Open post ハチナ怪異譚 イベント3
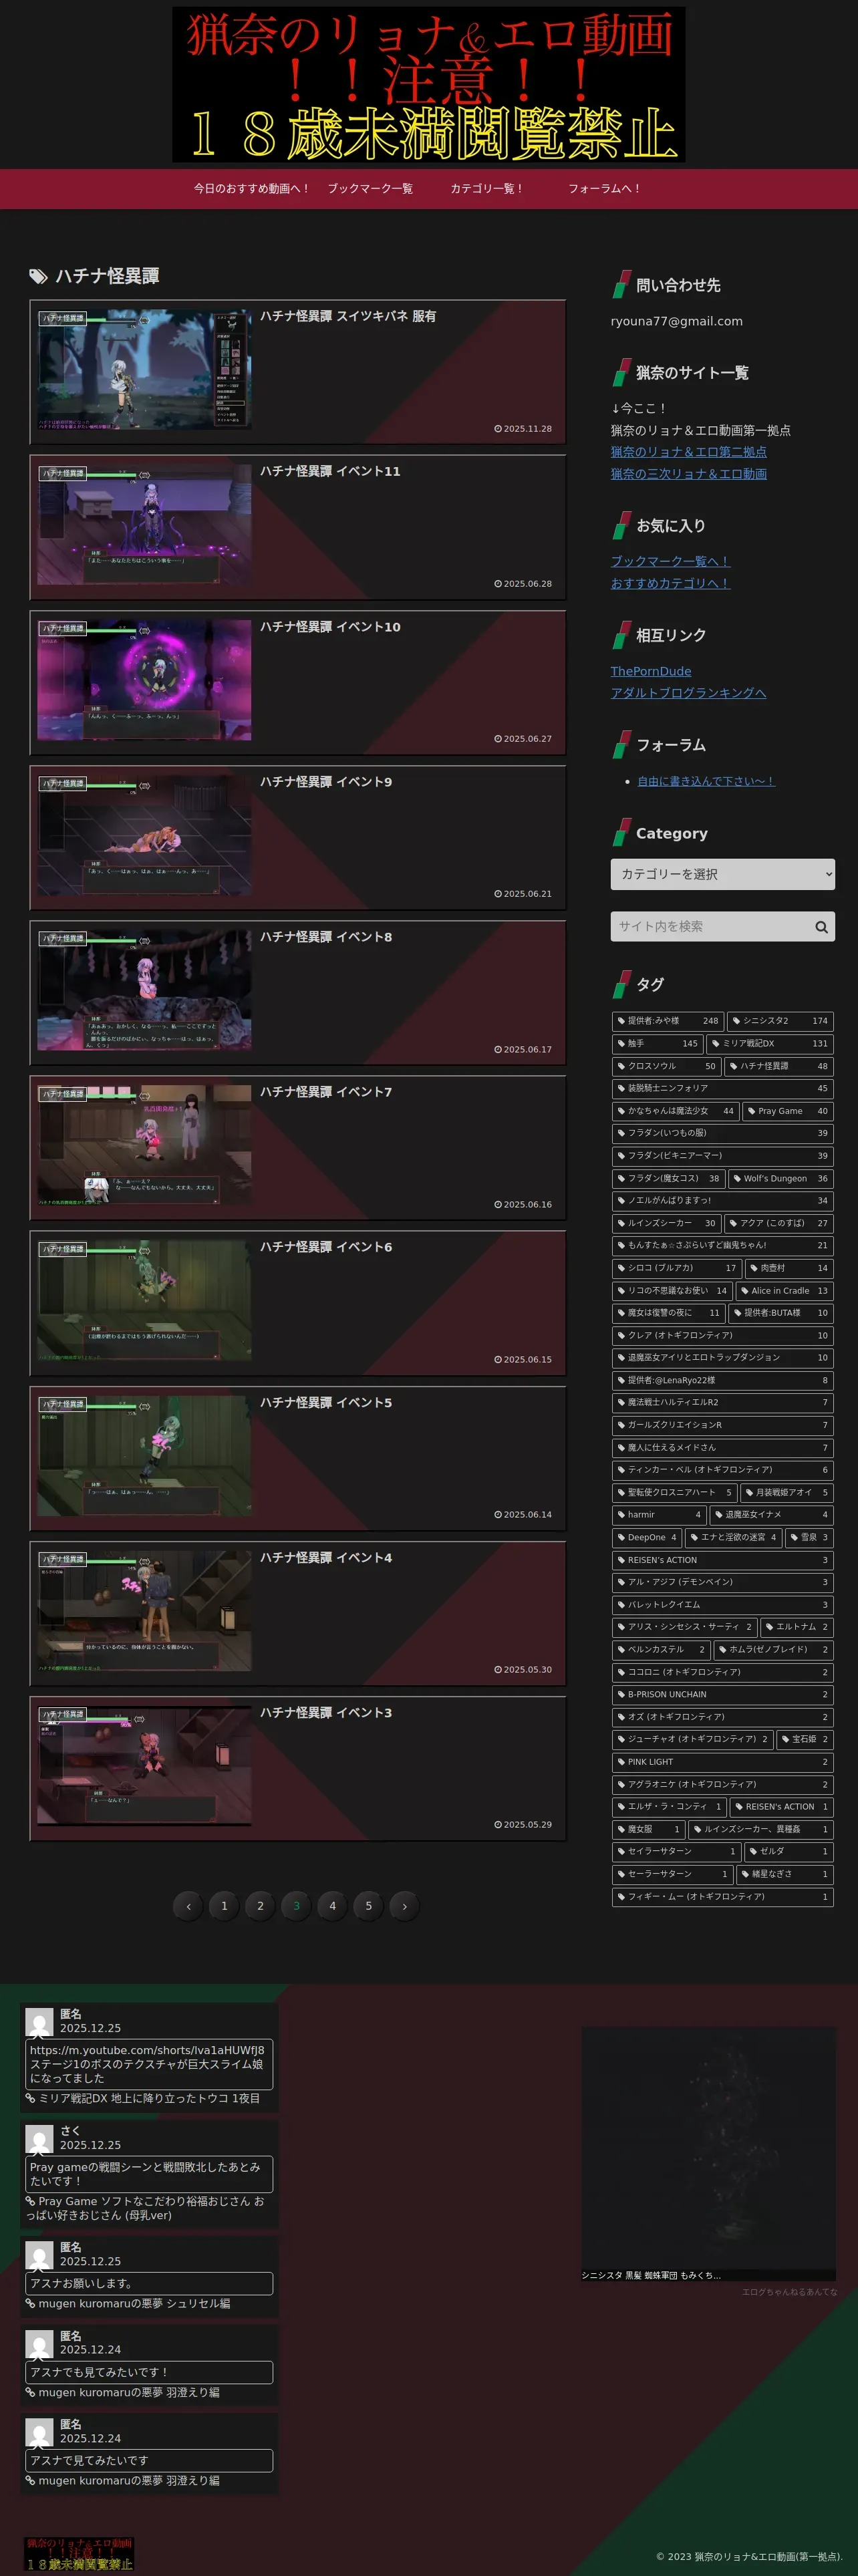The image size is (858, 2576). 298,1768
